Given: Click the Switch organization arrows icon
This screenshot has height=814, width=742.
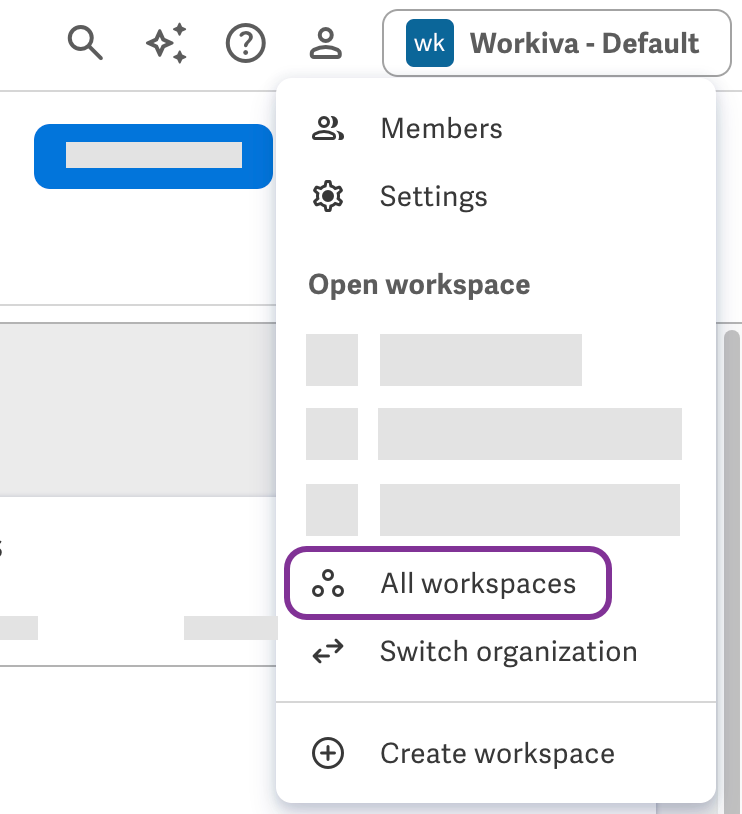Looking at the screenshot, I should pyautogui.click(x=328, y=652).
